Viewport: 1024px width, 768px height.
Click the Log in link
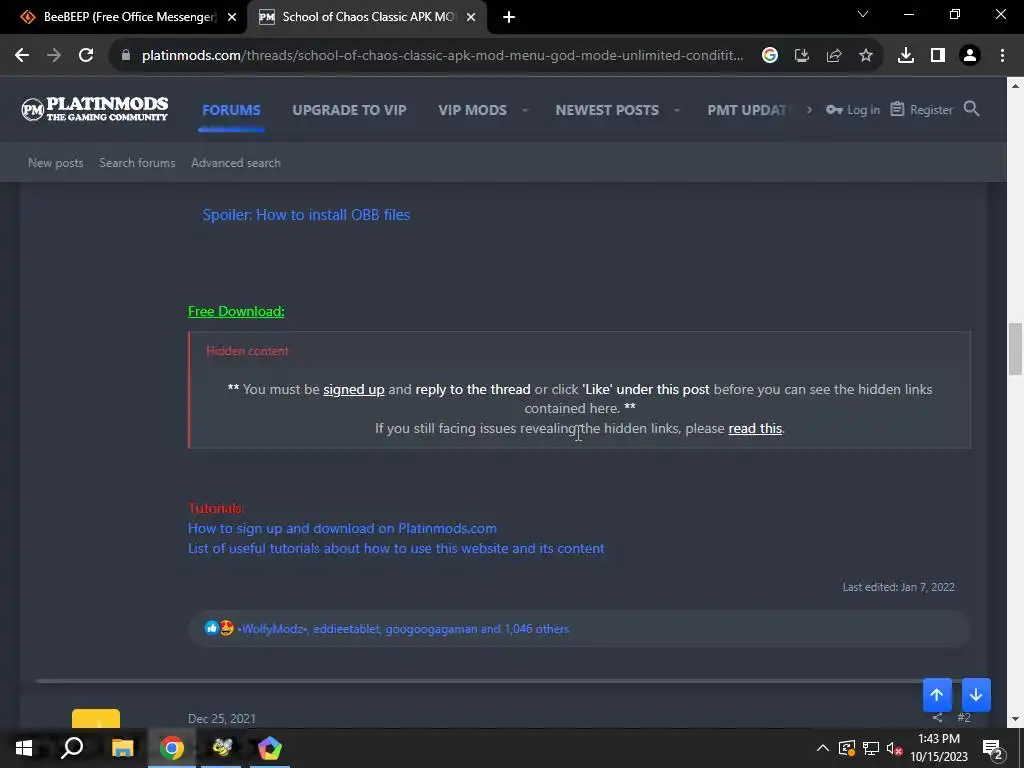tap(853, 110)
